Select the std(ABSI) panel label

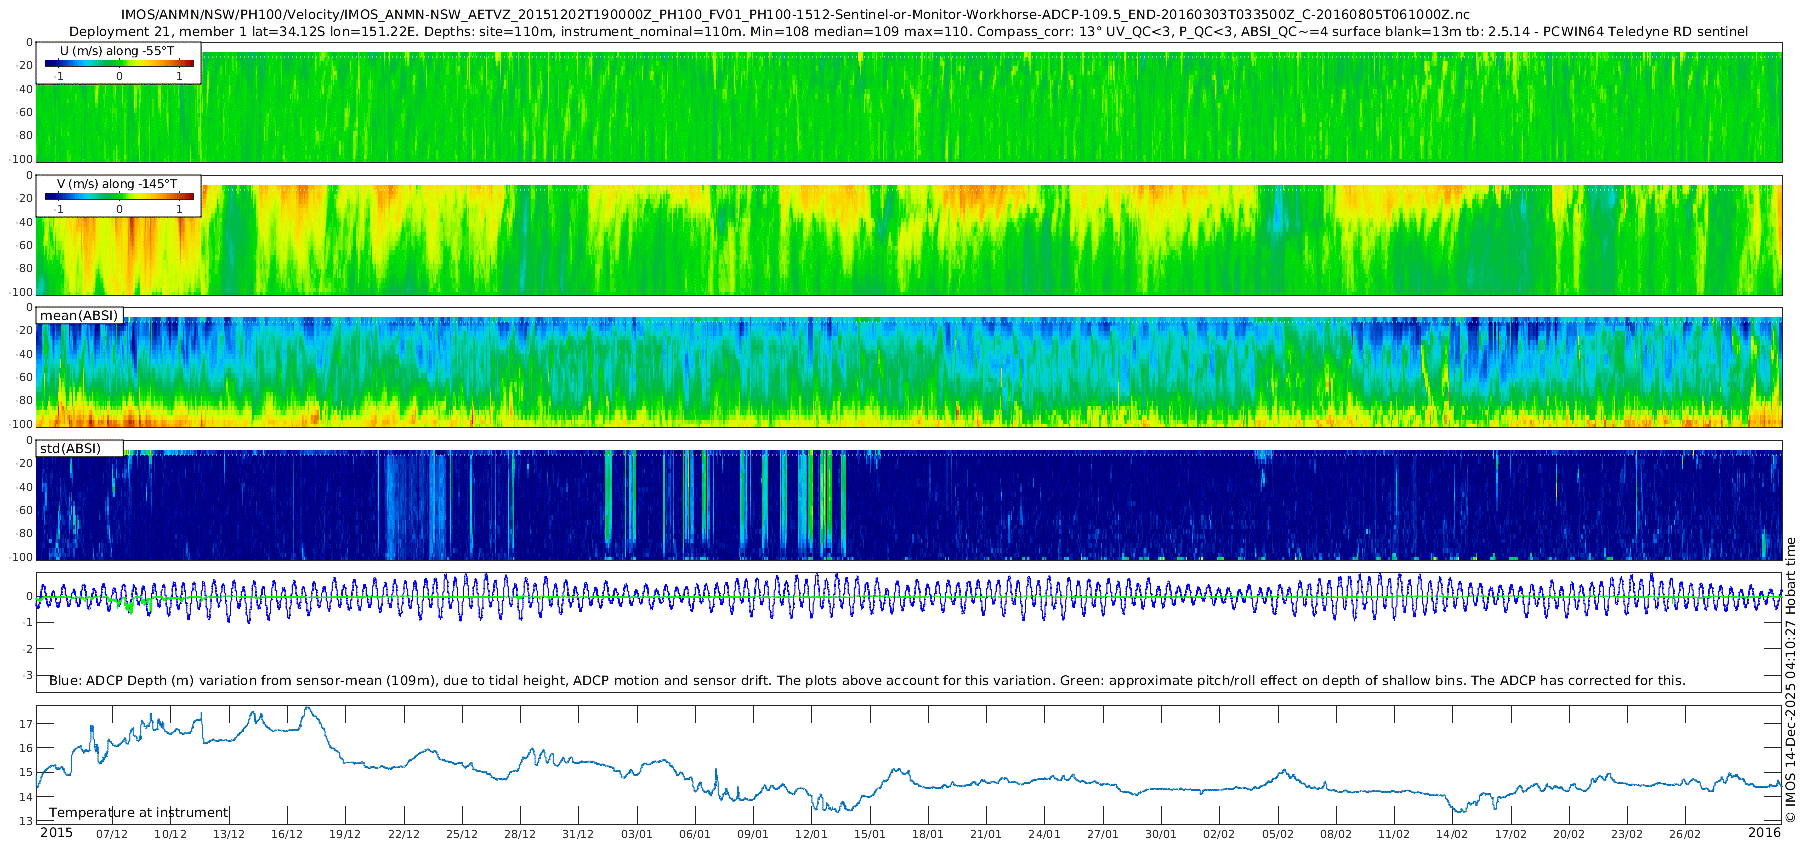70,448
